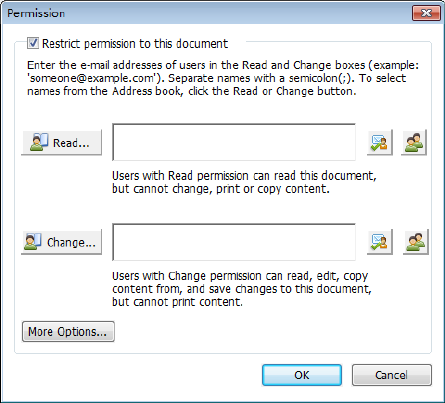This screenshot has height=403, width=445.
Task: Focus the Read e-mail addresses text box
Action: point(234,142)
